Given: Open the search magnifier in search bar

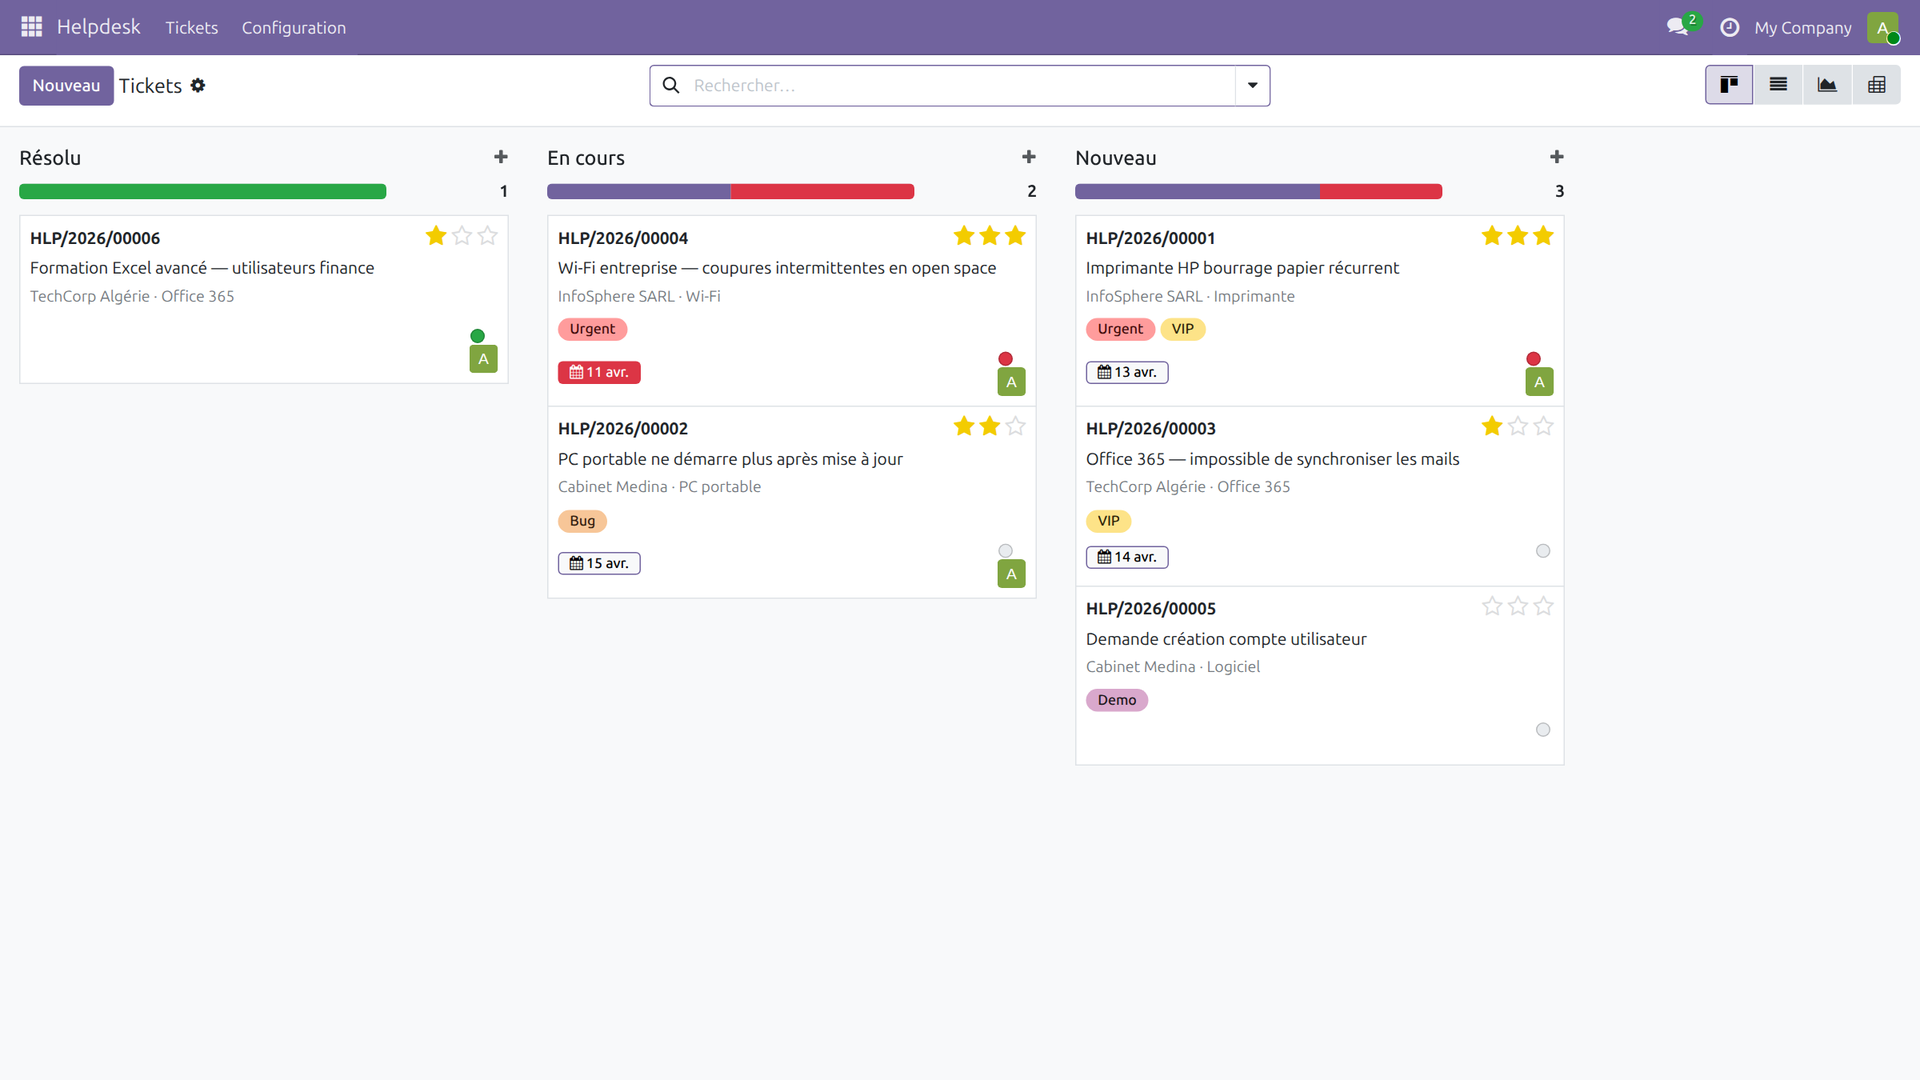Looking at the screenshot, I should point(671,85).
